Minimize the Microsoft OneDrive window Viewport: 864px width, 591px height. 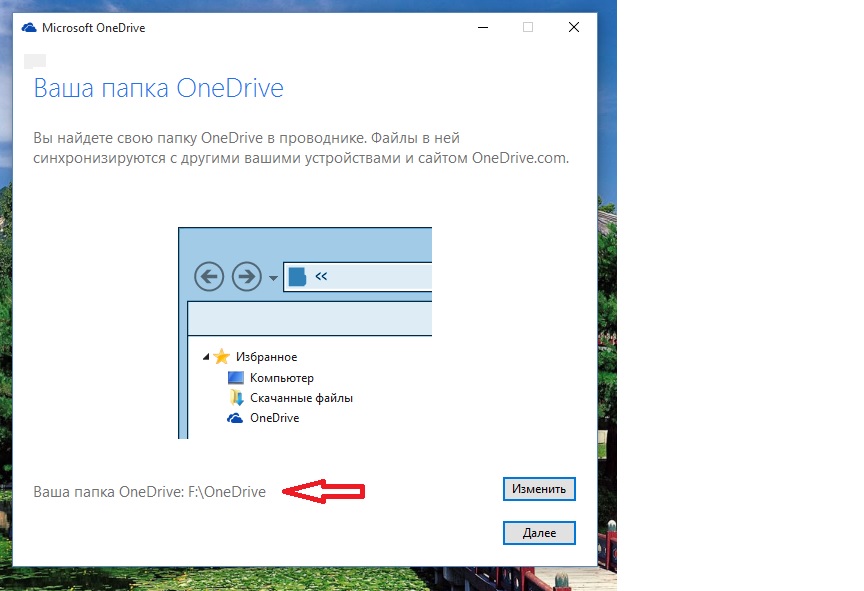point(483,28)
